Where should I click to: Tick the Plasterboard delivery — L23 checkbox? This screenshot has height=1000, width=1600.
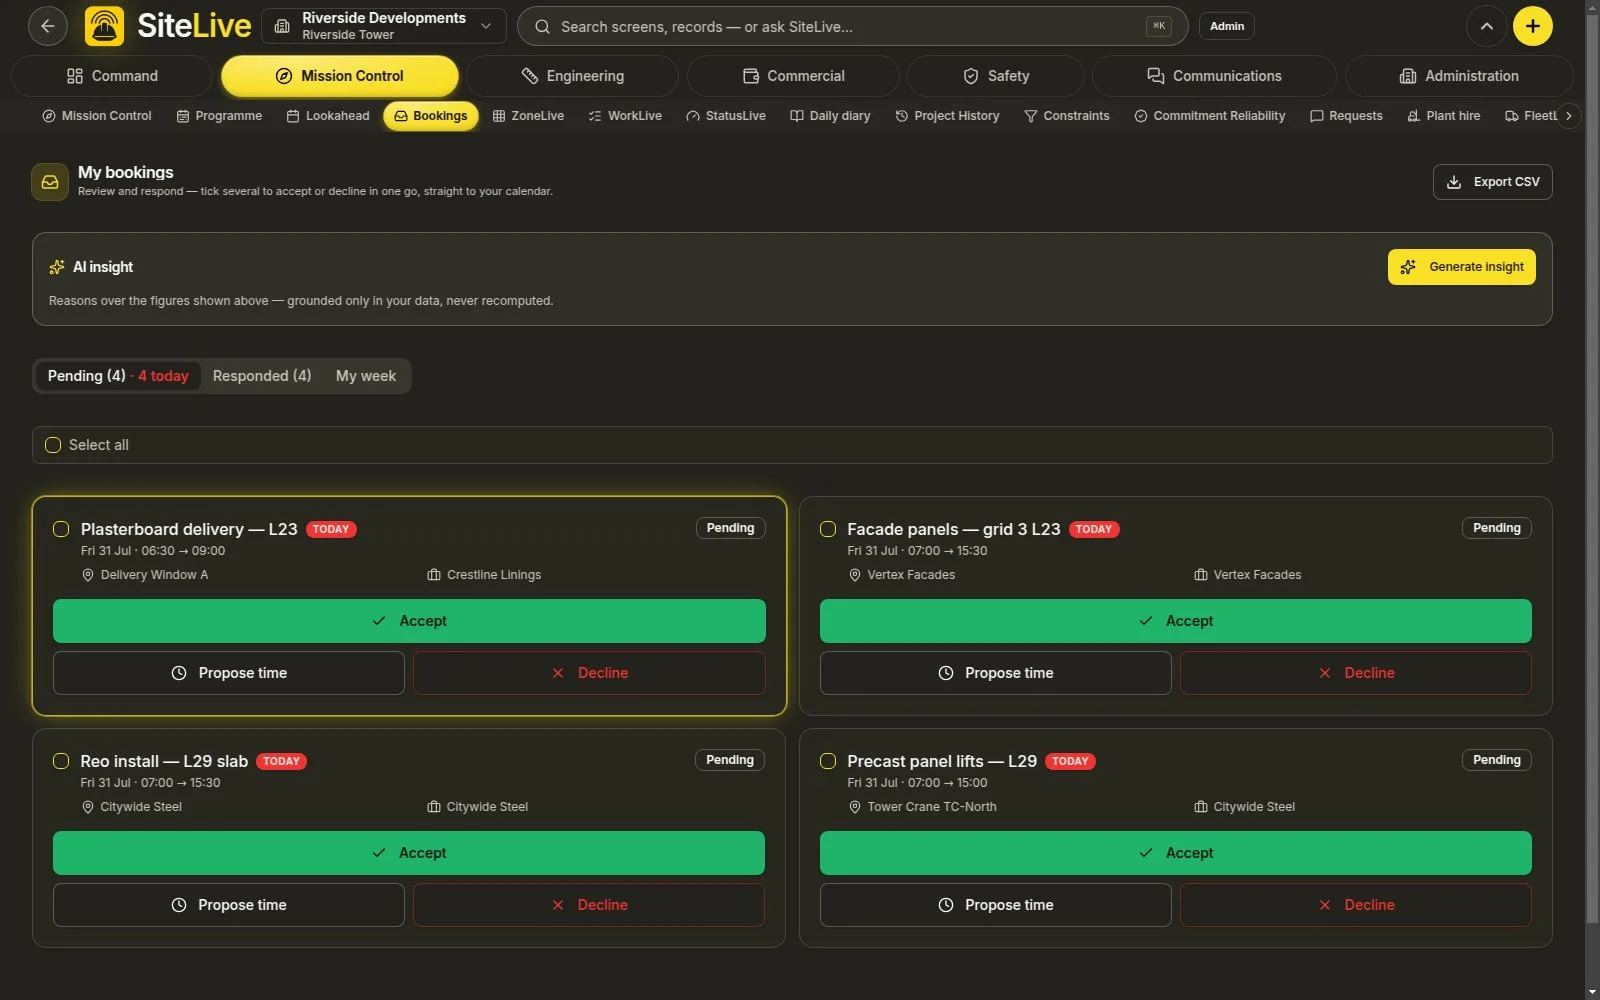pos(61,529)
